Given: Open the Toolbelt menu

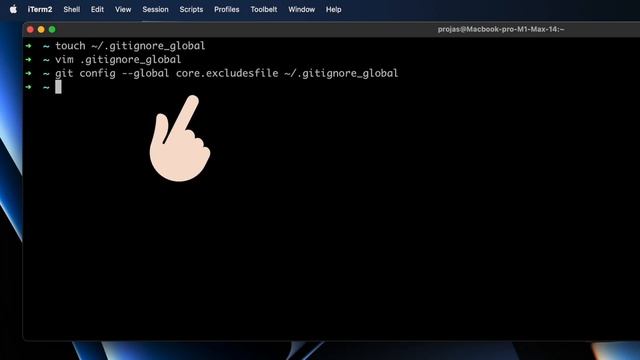Looking at the screenshot, I should (264, 9).
